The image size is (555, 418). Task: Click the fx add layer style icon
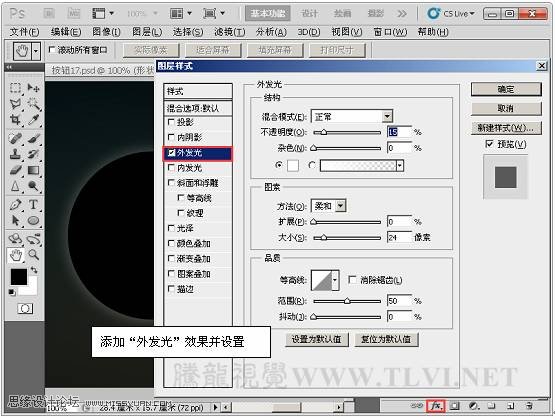[436, 406]
